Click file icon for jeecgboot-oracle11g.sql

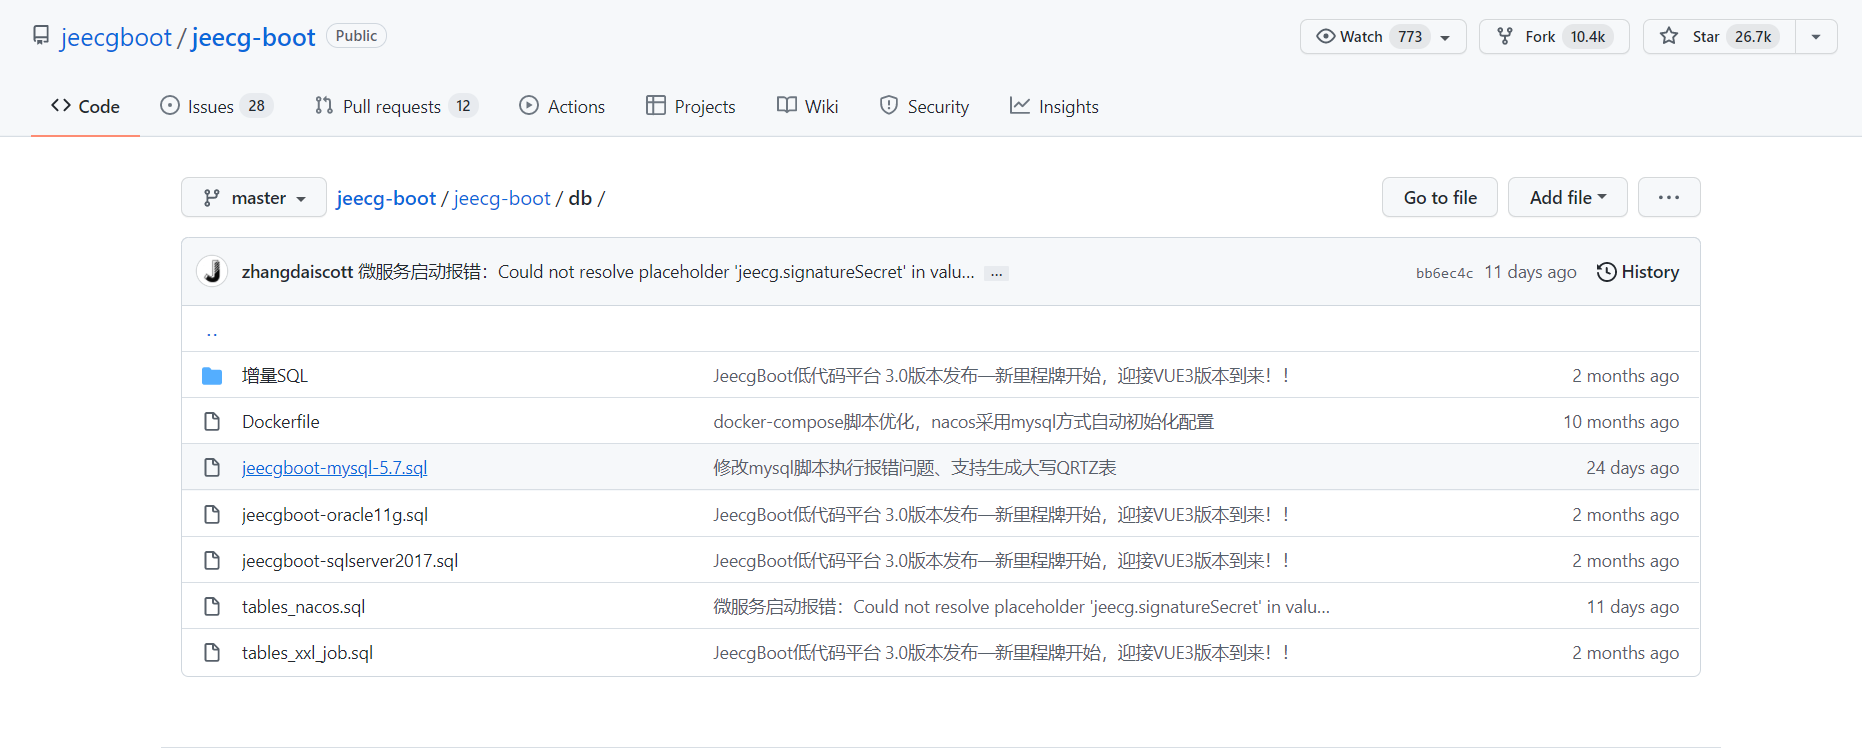pos(212,515)
